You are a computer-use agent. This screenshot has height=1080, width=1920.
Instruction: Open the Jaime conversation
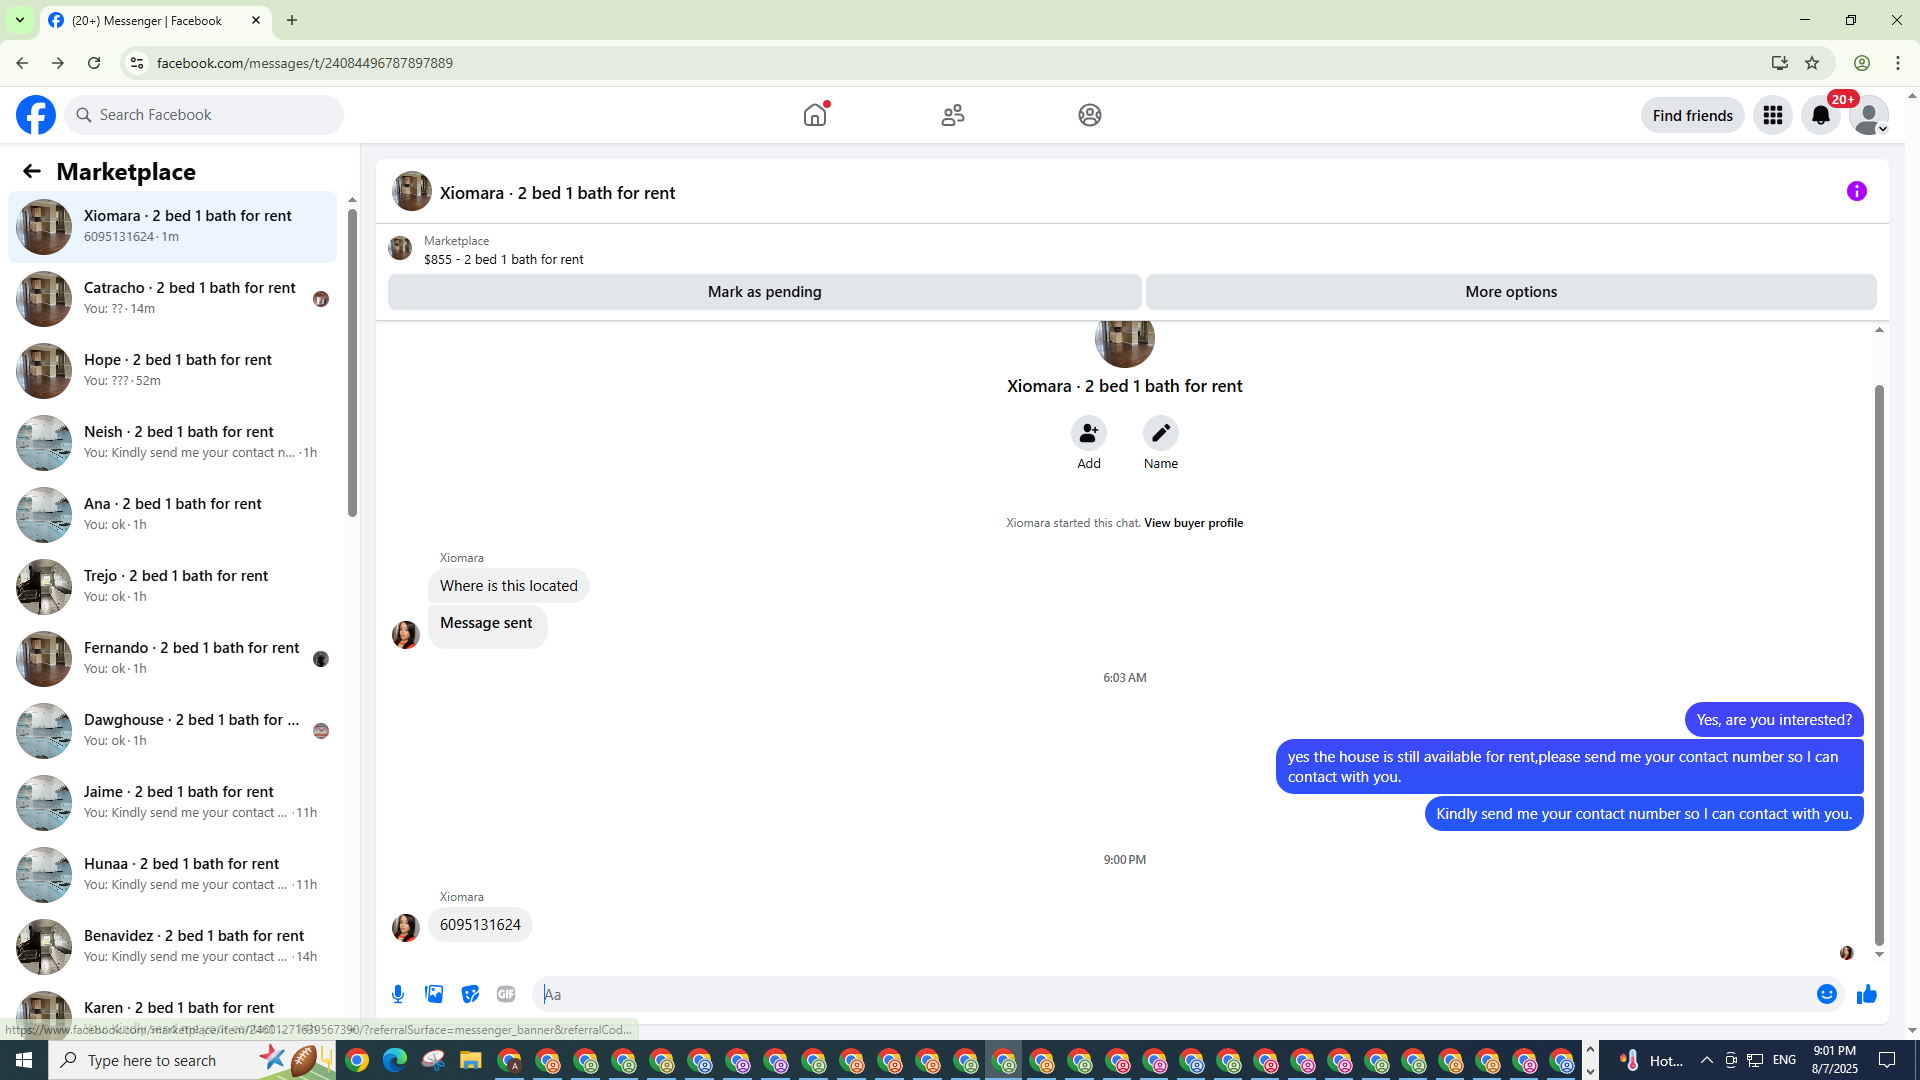[172, 803]
